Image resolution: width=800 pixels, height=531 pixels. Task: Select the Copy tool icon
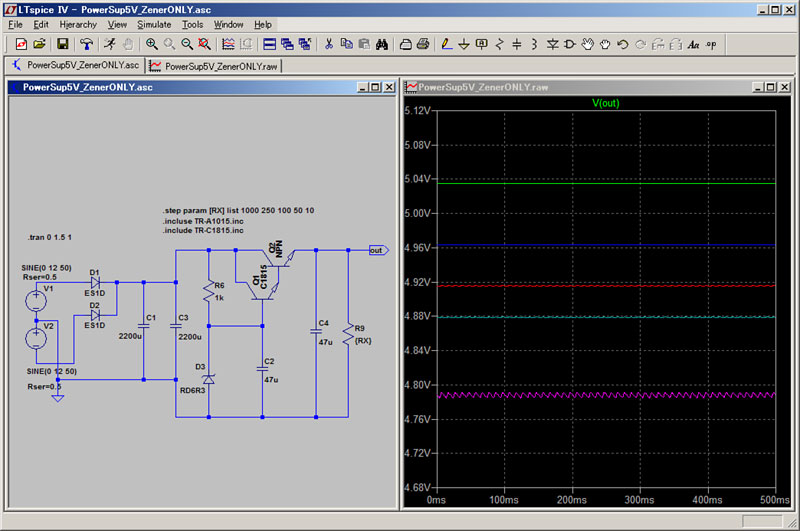click(x=346, y=44)
